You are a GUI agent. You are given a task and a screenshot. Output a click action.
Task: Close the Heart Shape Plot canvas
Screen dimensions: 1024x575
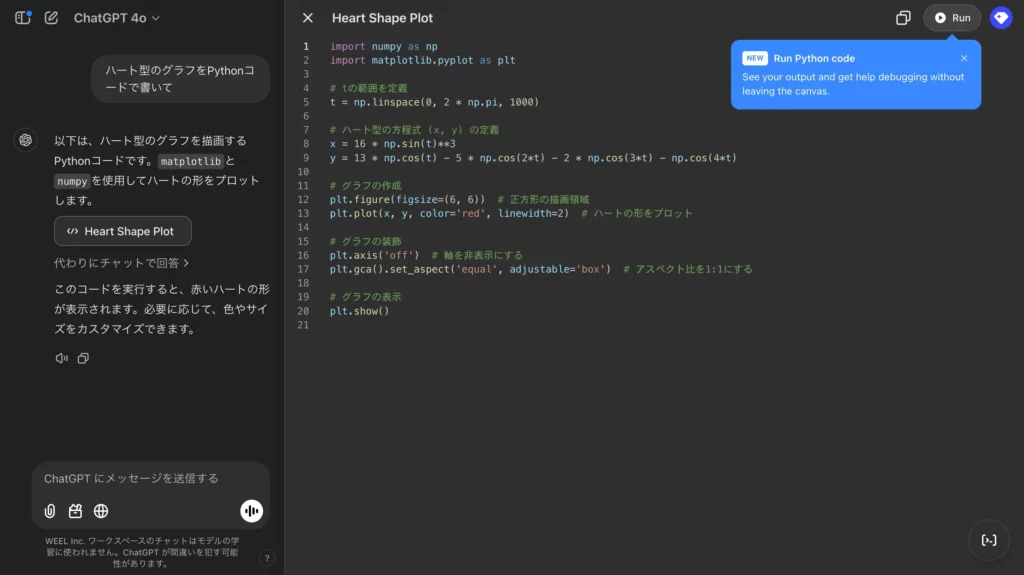pos(308,18)
